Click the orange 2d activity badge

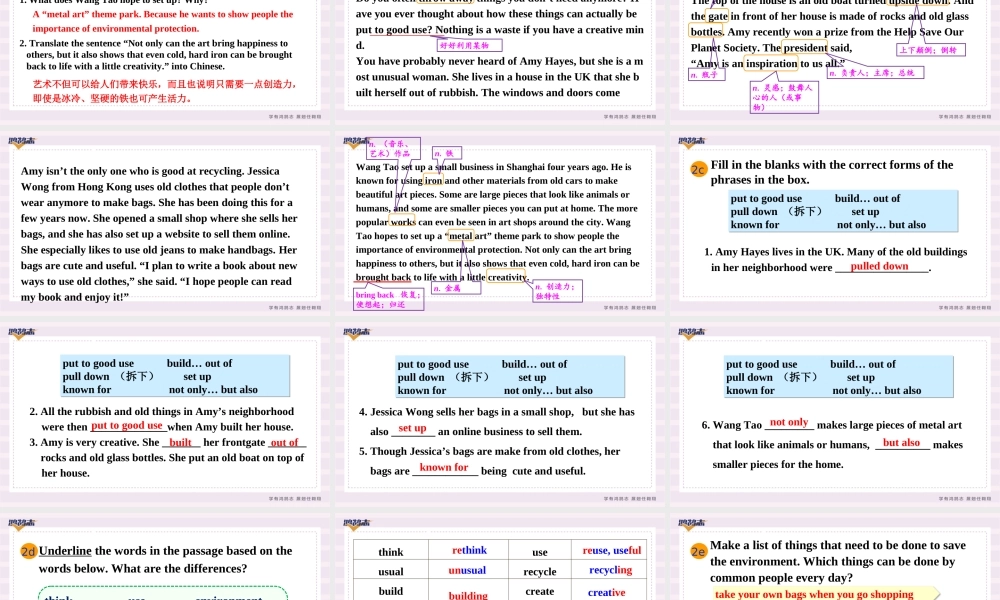(29, 551)
